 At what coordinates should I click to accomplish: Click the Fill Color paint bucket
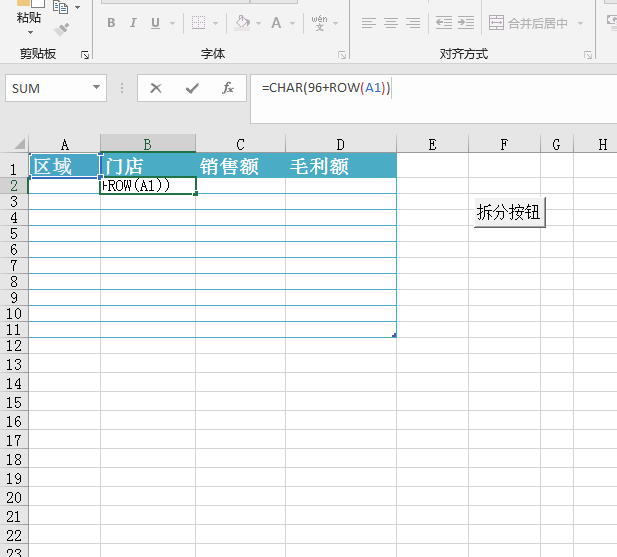(x=242, y=23)
